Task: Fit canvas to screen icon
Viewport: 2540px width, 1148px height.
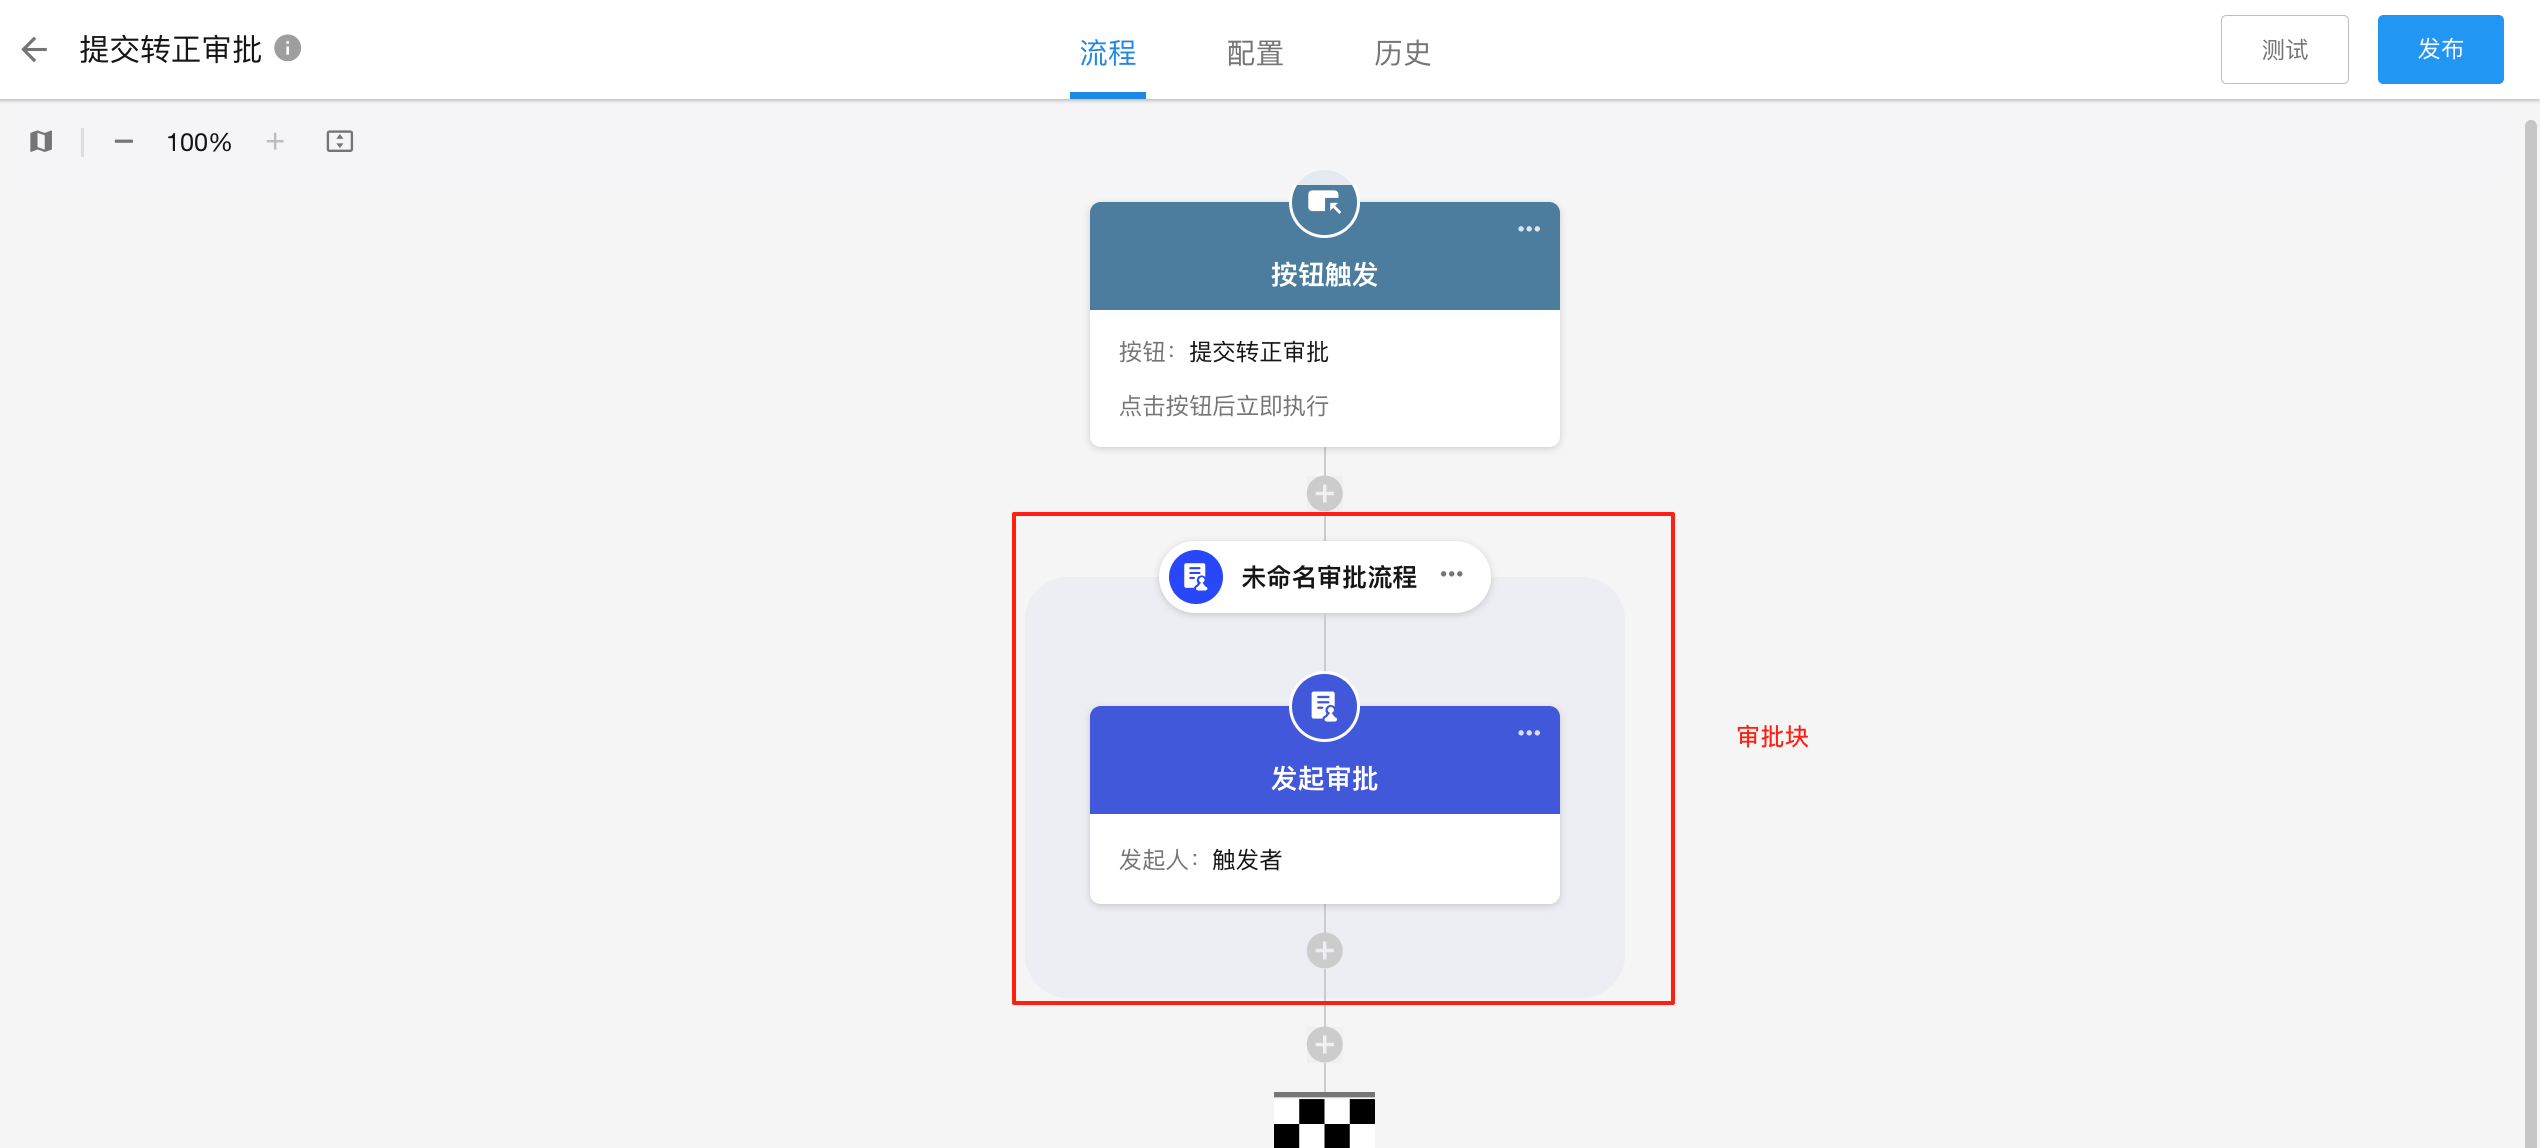Action: [340, 141]
